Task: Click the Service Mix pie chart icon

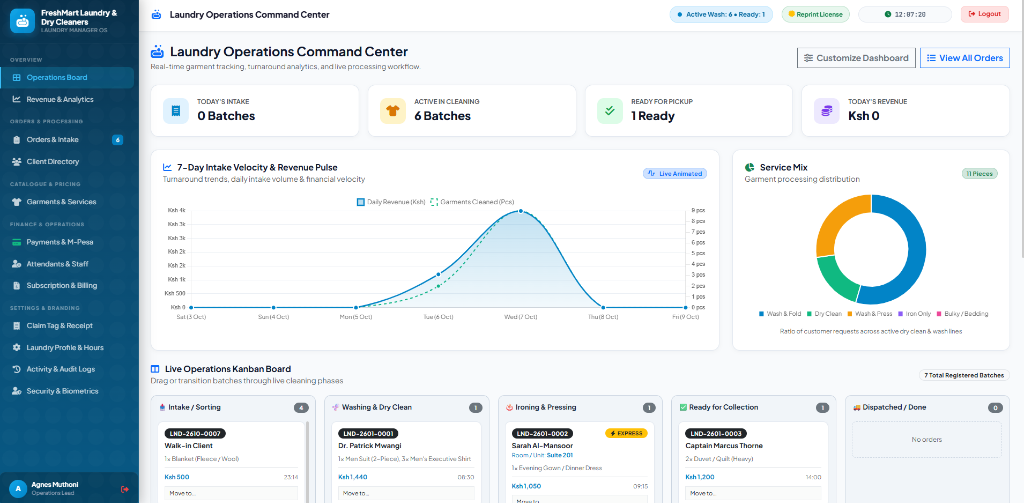Action: [x=750, y=167]
